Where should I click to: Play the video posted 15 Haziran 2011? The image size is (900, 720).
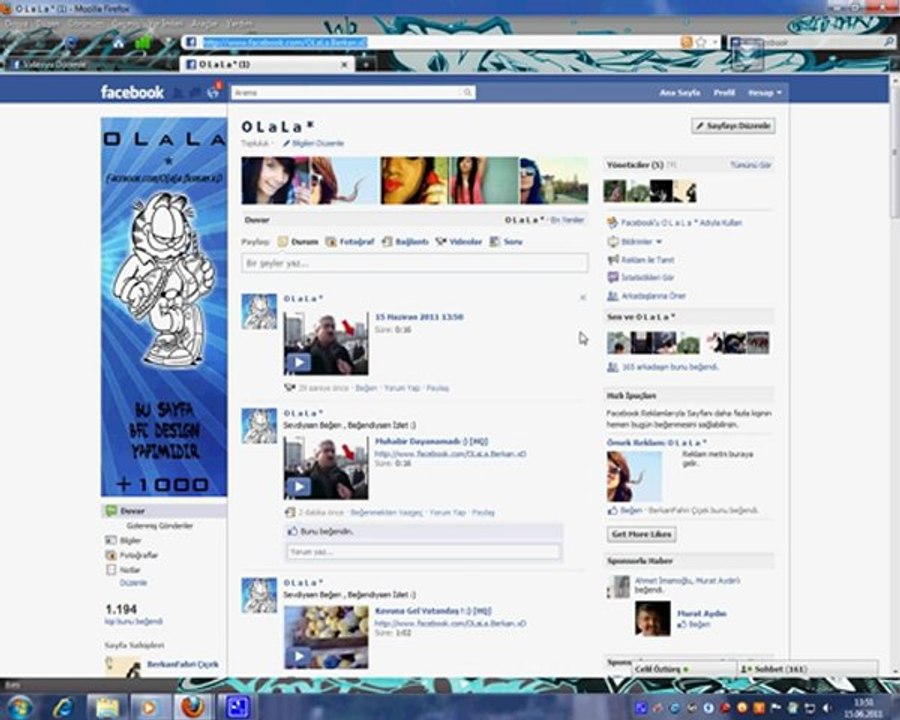click(x=298, y=363)
